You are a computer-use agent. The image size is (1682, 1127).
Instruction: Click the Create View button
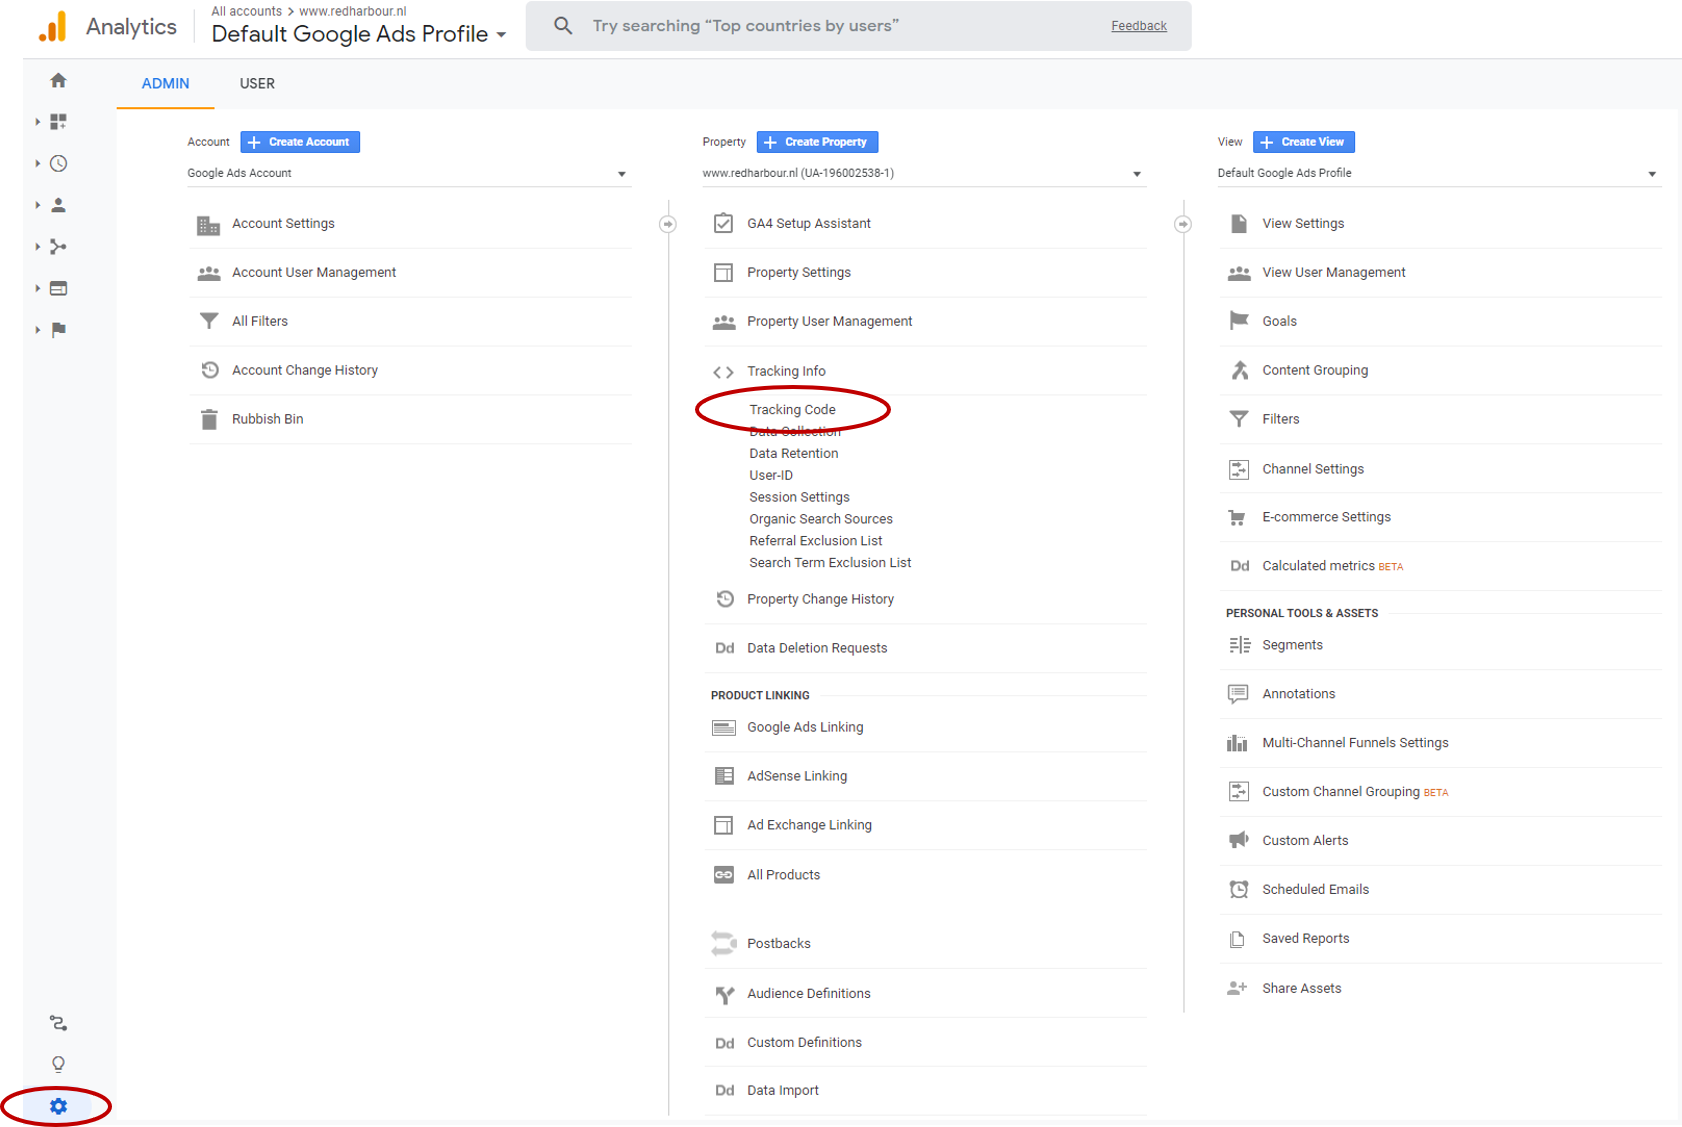pos(1303,142)
